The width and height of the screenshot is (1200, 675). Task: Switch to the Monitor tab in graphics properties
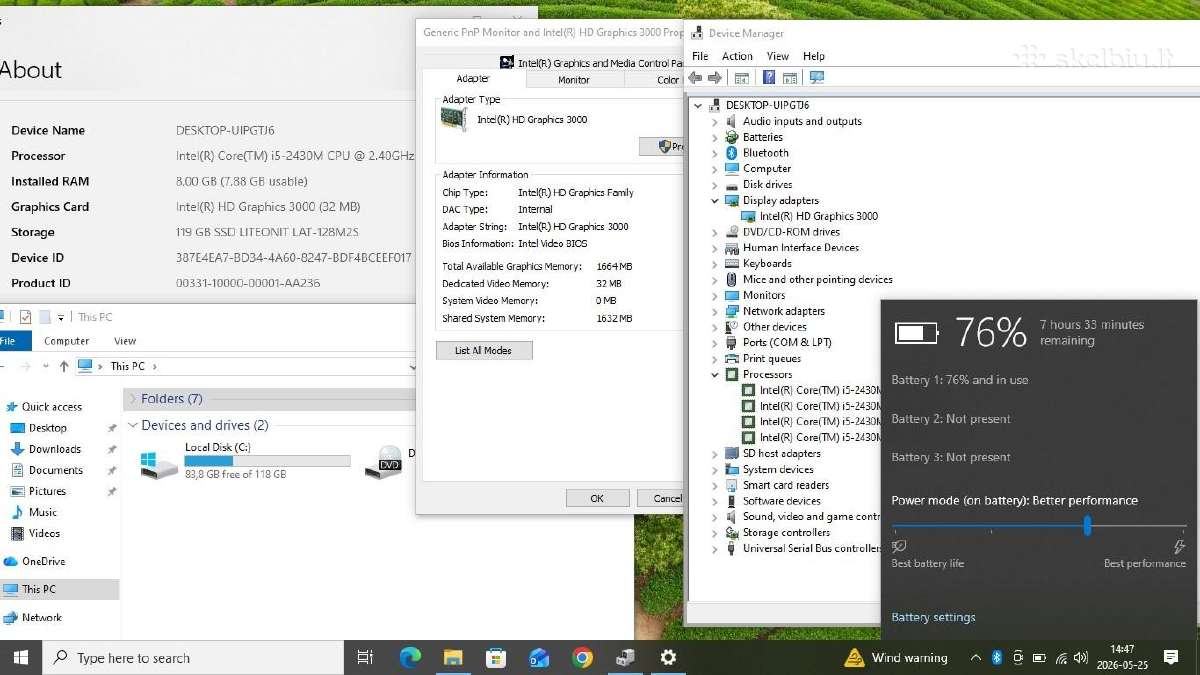pos(574,80)
